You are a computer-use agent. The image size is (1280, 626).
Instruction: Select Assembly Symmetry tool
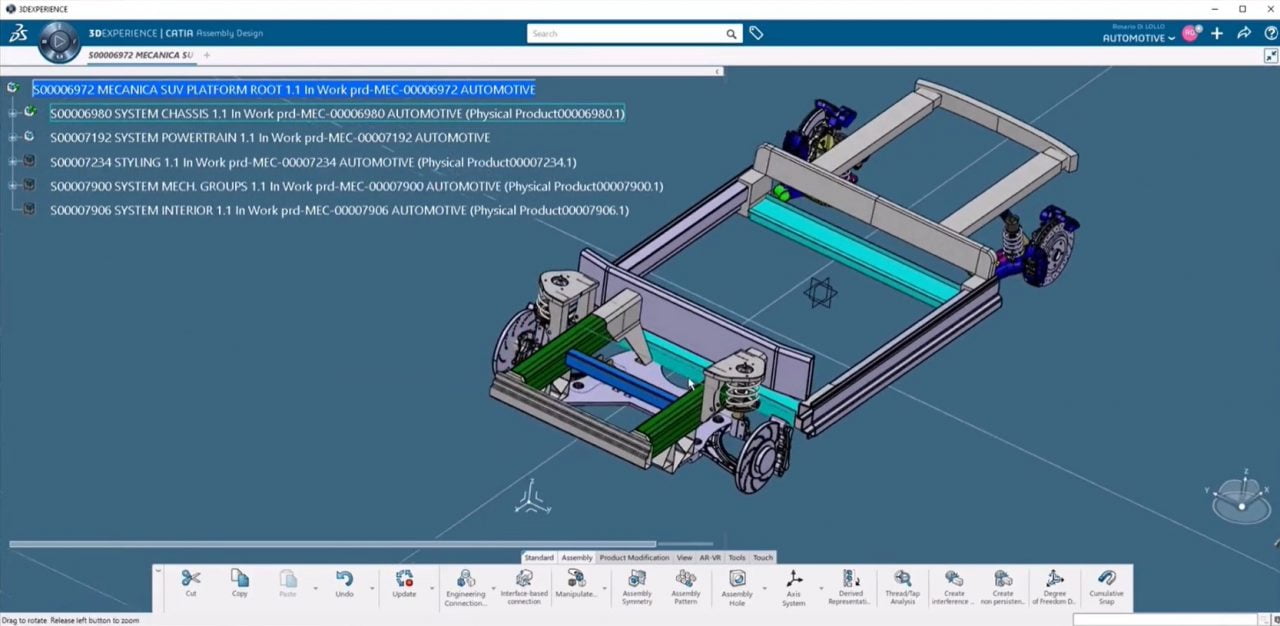coord(637,578)
